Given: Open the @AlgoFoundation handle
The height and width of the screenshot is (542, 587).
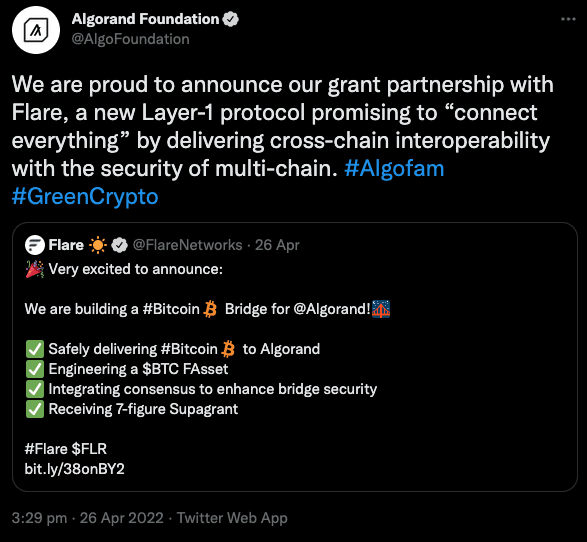Looking at the screenshot, I should (130, 39).
